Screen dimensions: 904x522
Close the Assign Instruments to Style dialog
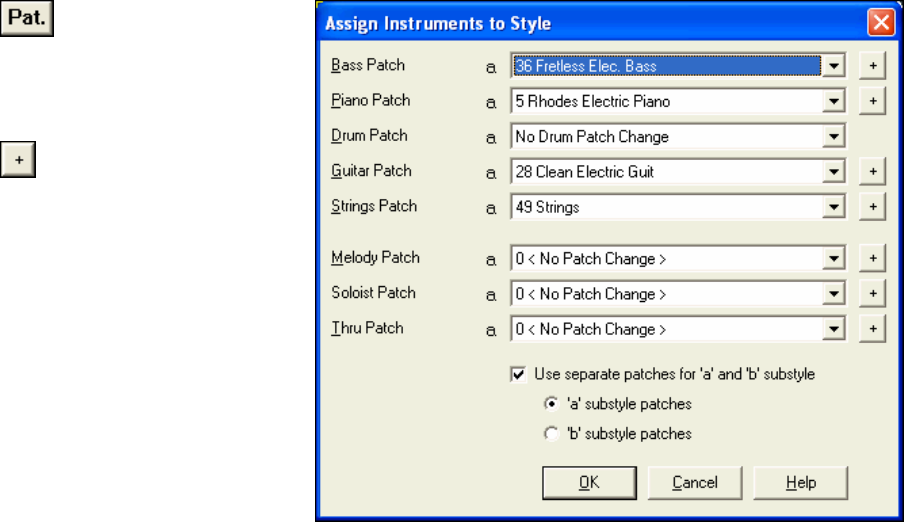point(881,23)
